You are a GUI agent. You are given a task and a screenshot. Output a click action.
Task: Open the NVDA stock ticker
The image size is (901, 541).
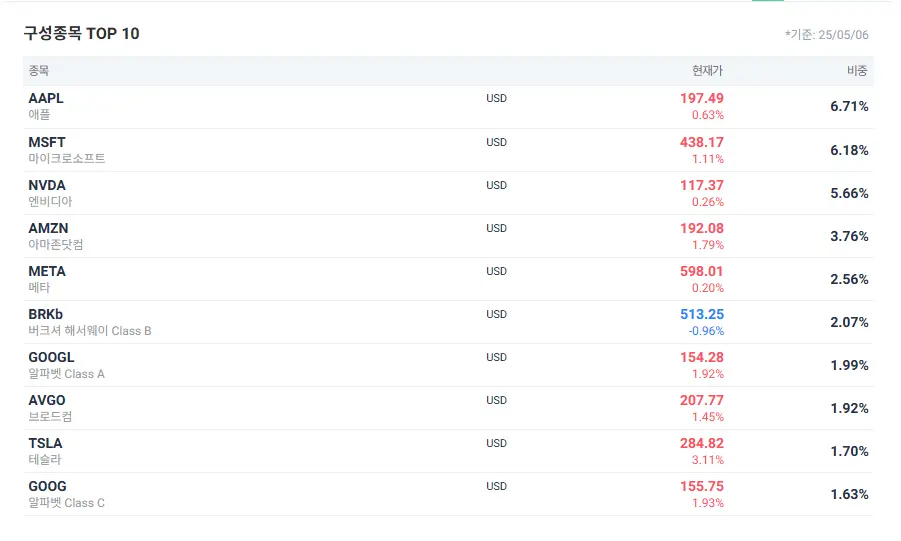tap(47, 185)
